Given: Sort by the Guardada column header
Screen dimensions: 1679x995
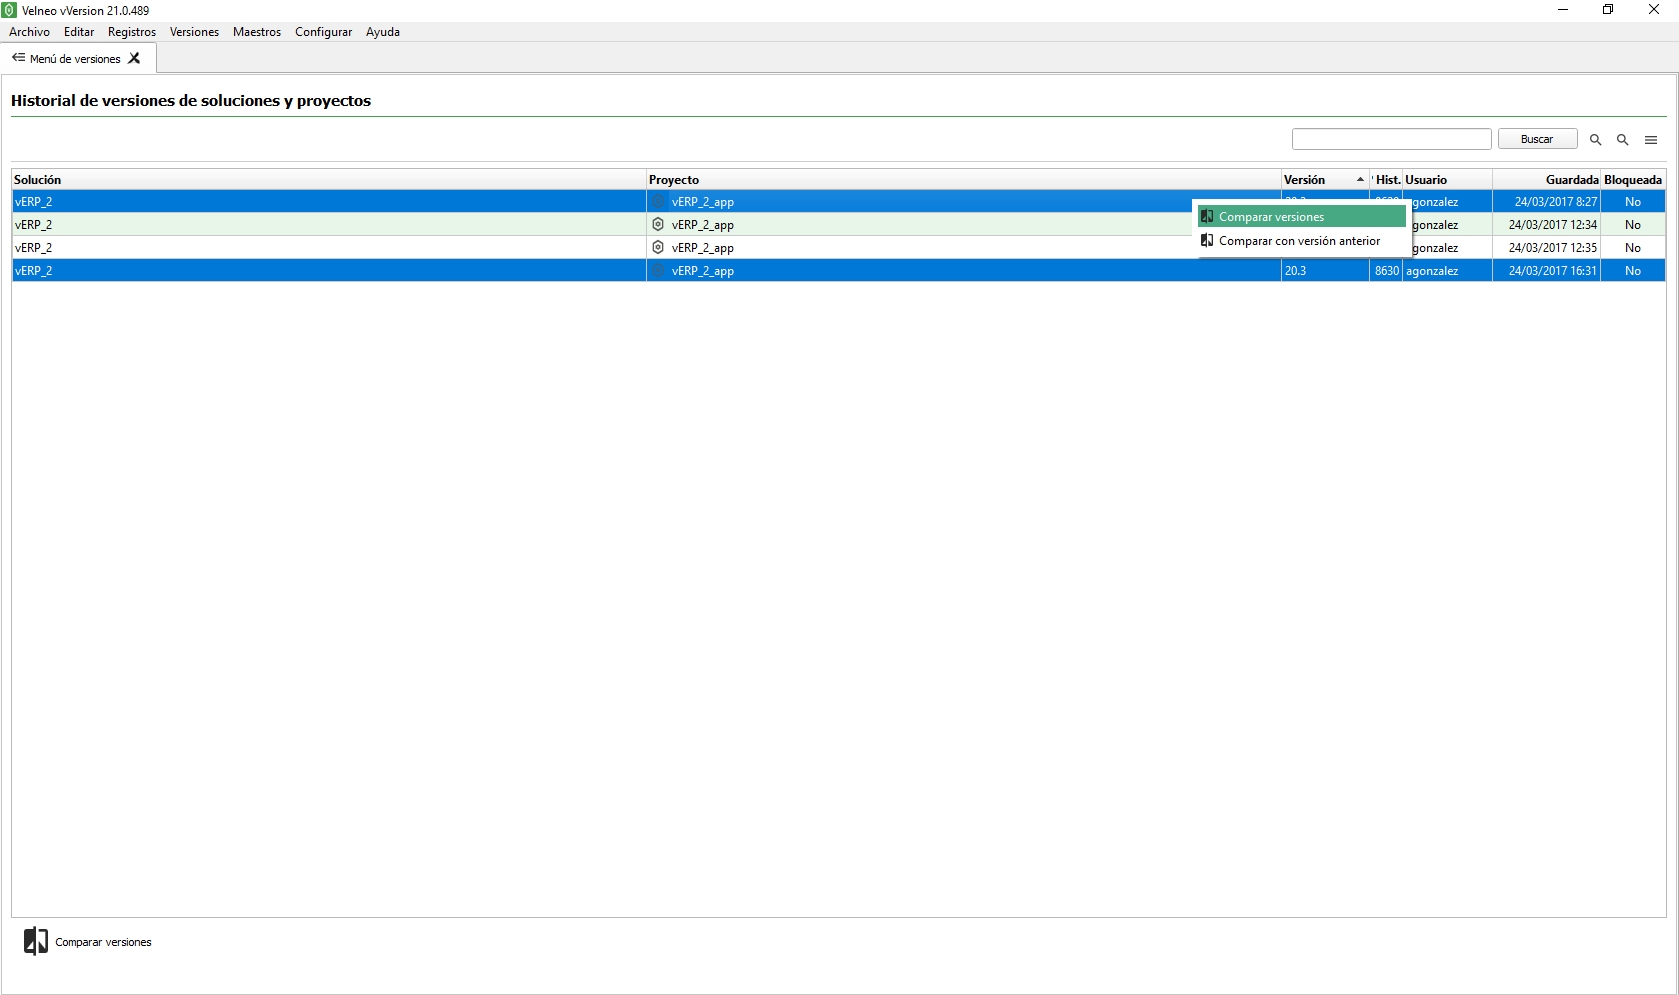Looking at the screenshot, I should (x=1571, y=180).
